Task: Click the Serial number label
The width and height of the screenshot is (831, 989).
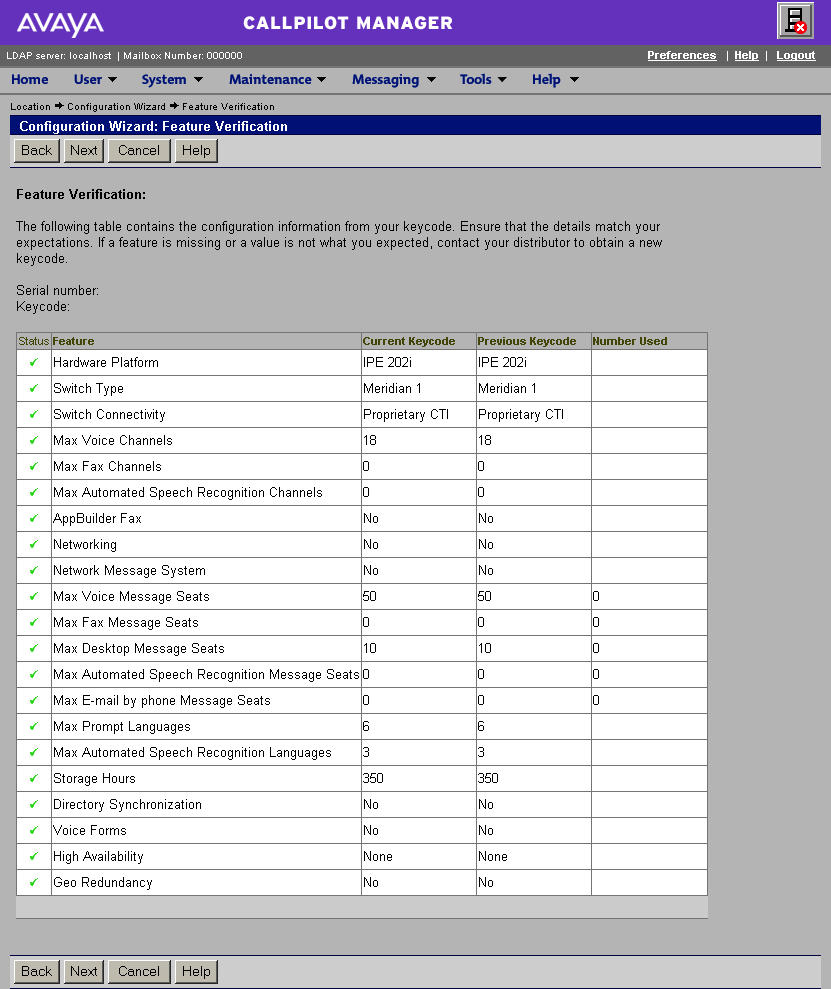Action: click(57, 291)
